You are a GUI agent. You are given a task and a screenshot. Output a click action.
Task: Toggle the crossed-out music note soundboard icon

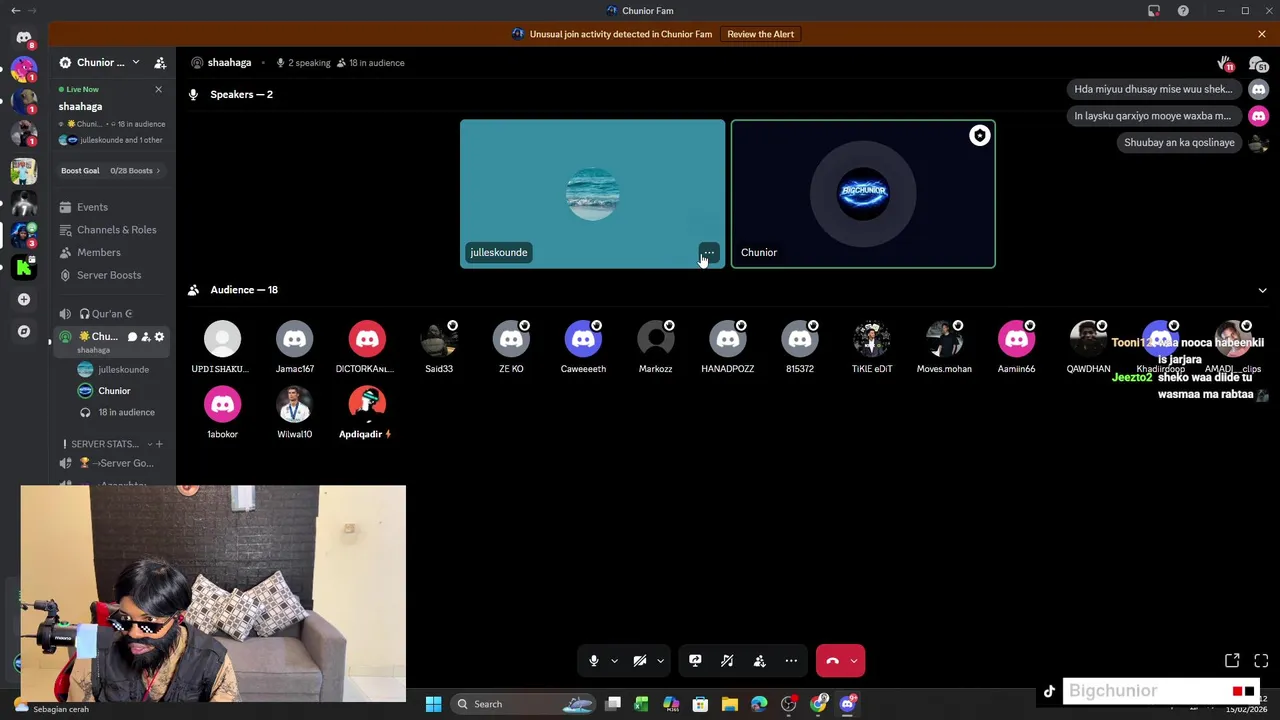(727, 661)
